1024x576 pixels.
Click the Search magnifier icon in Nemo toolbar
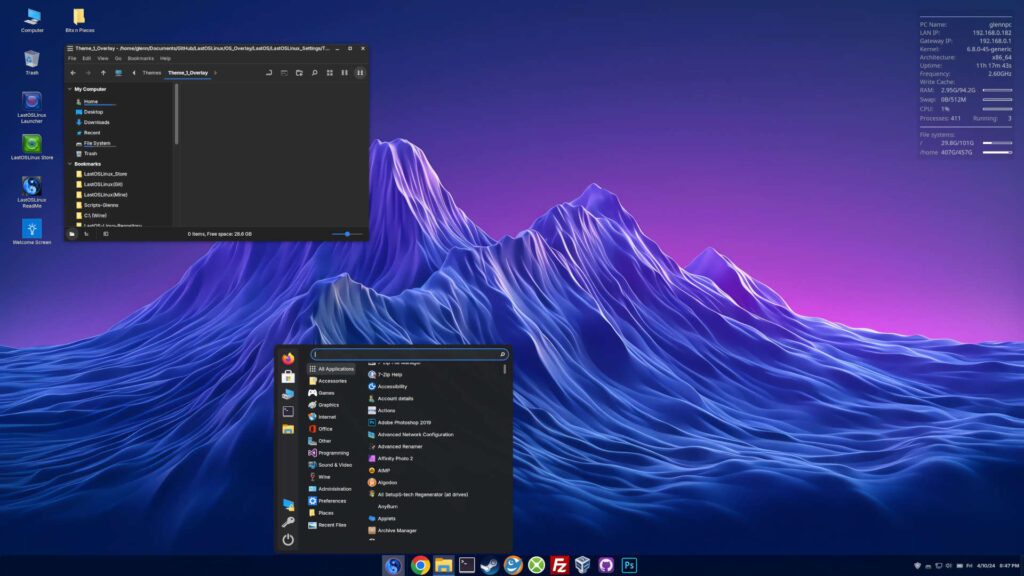tap(314, 73)
